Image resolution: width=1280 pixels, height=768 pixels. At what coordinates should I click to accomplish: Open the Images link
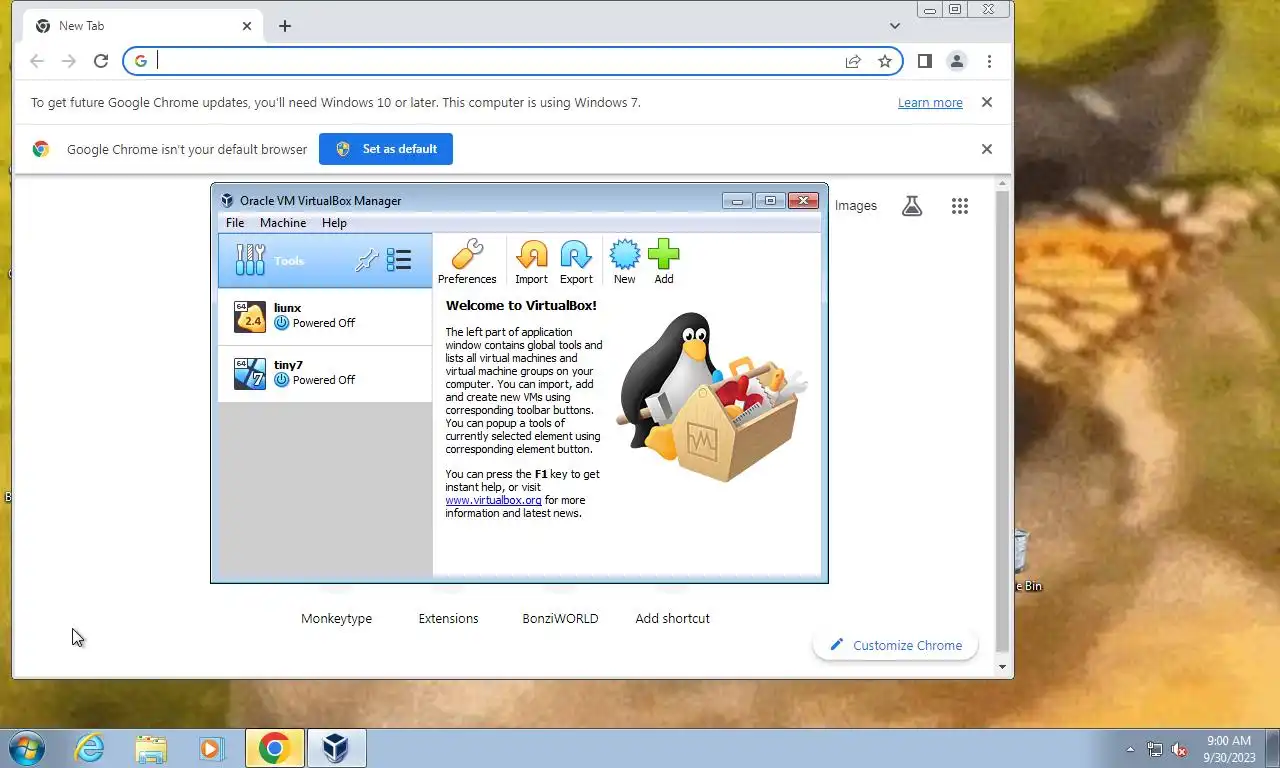point(856,206)
